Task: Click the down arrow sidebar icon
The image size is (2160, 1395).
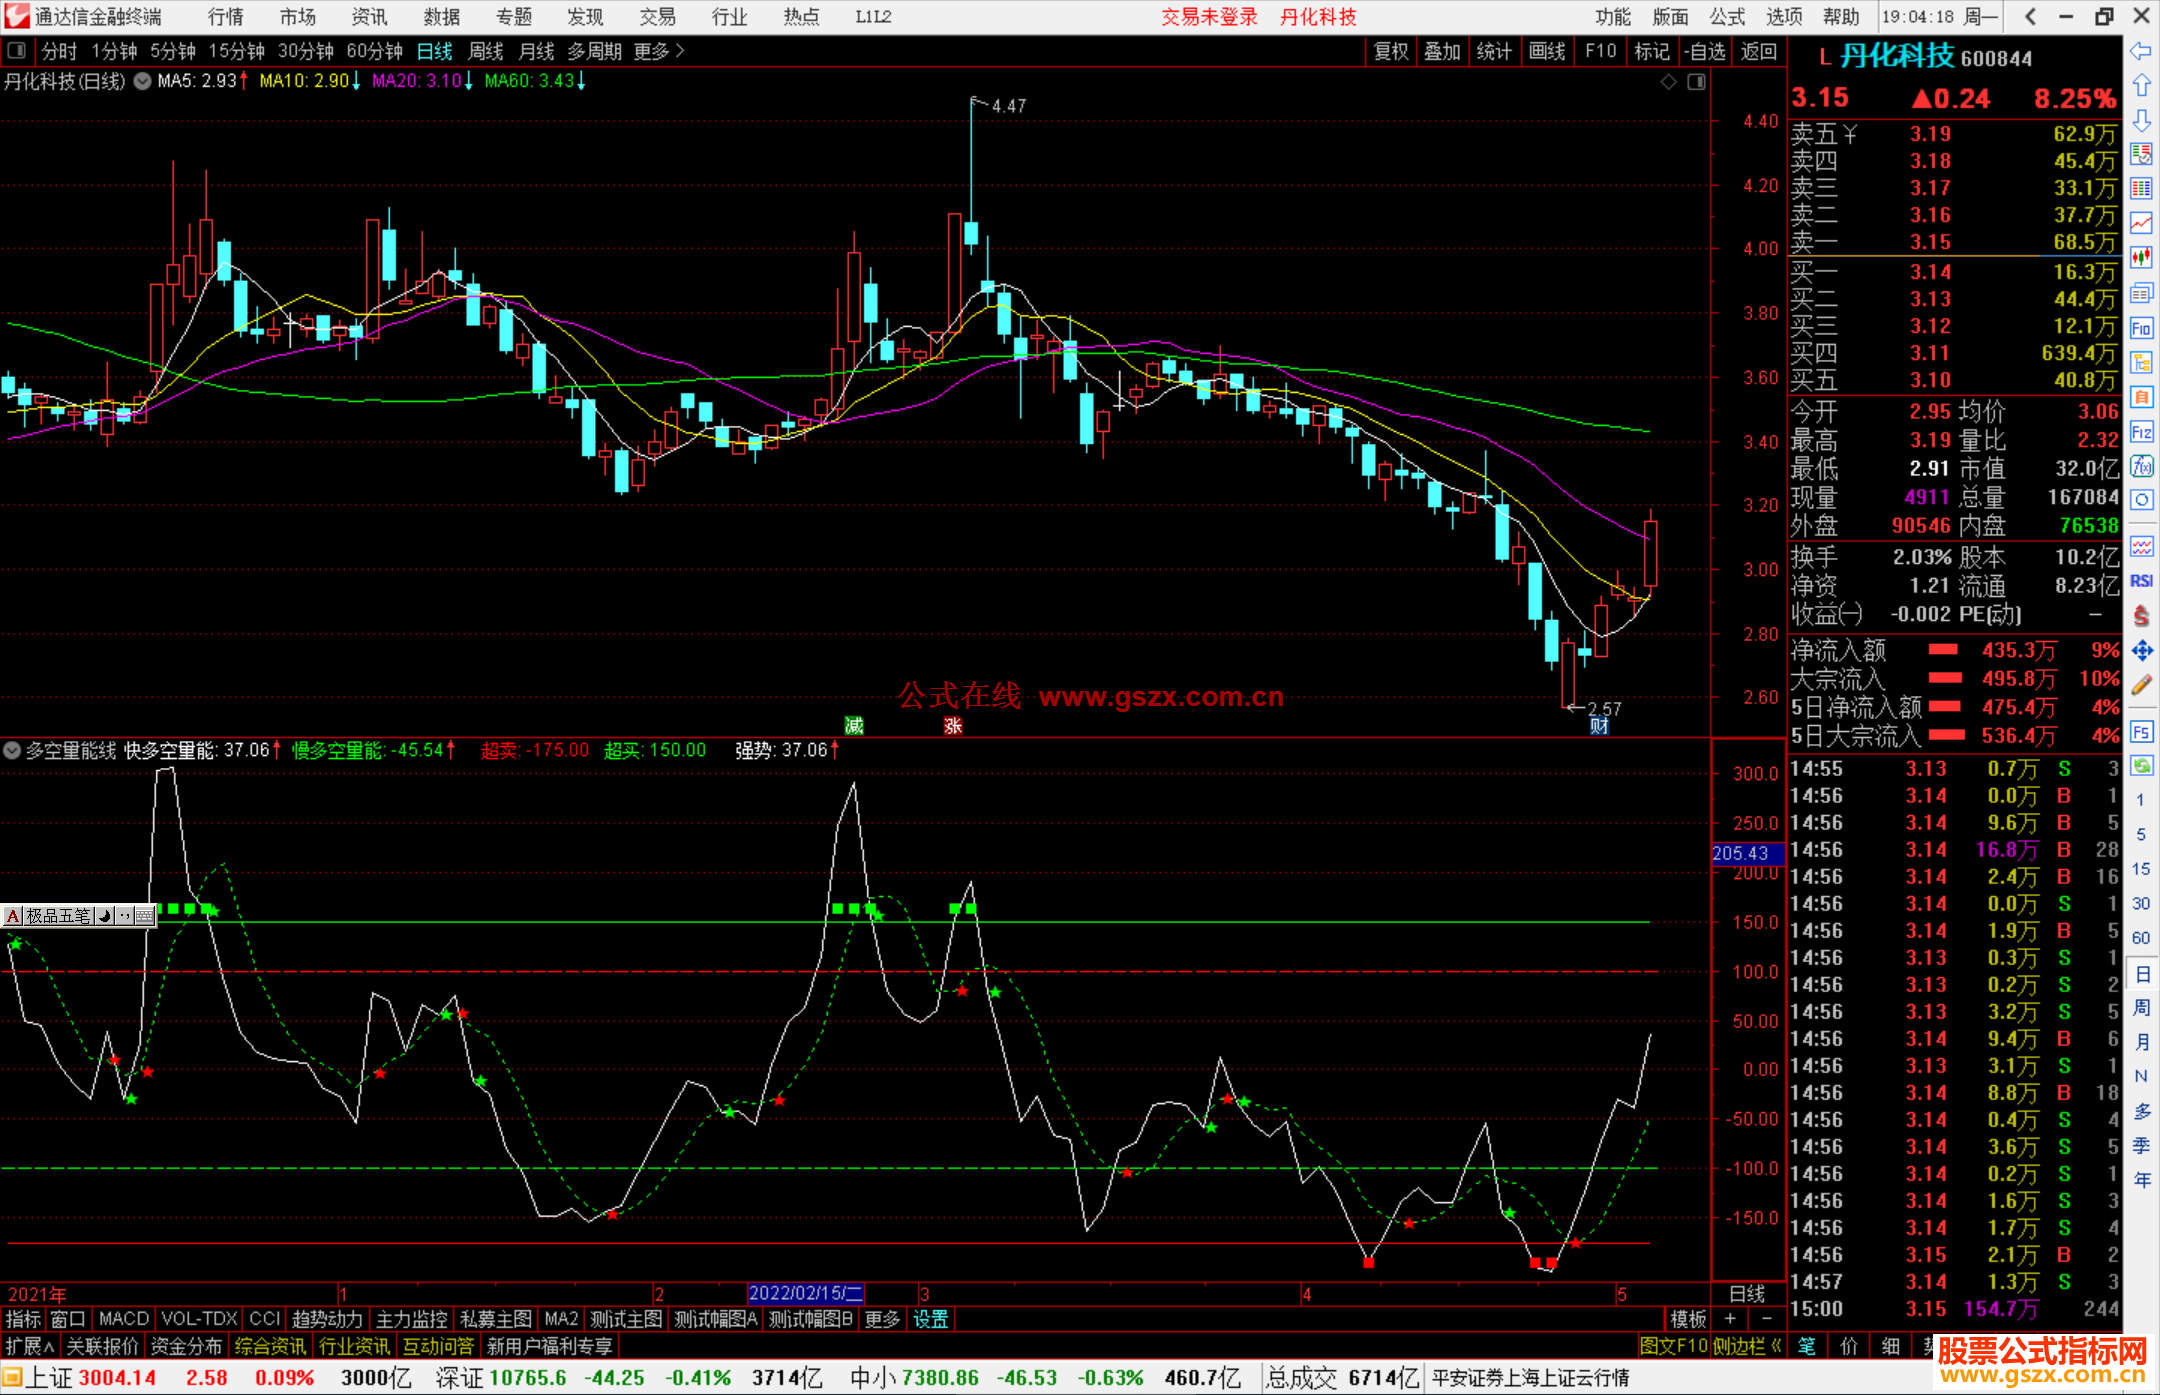Action: (x=2141, y=120)
